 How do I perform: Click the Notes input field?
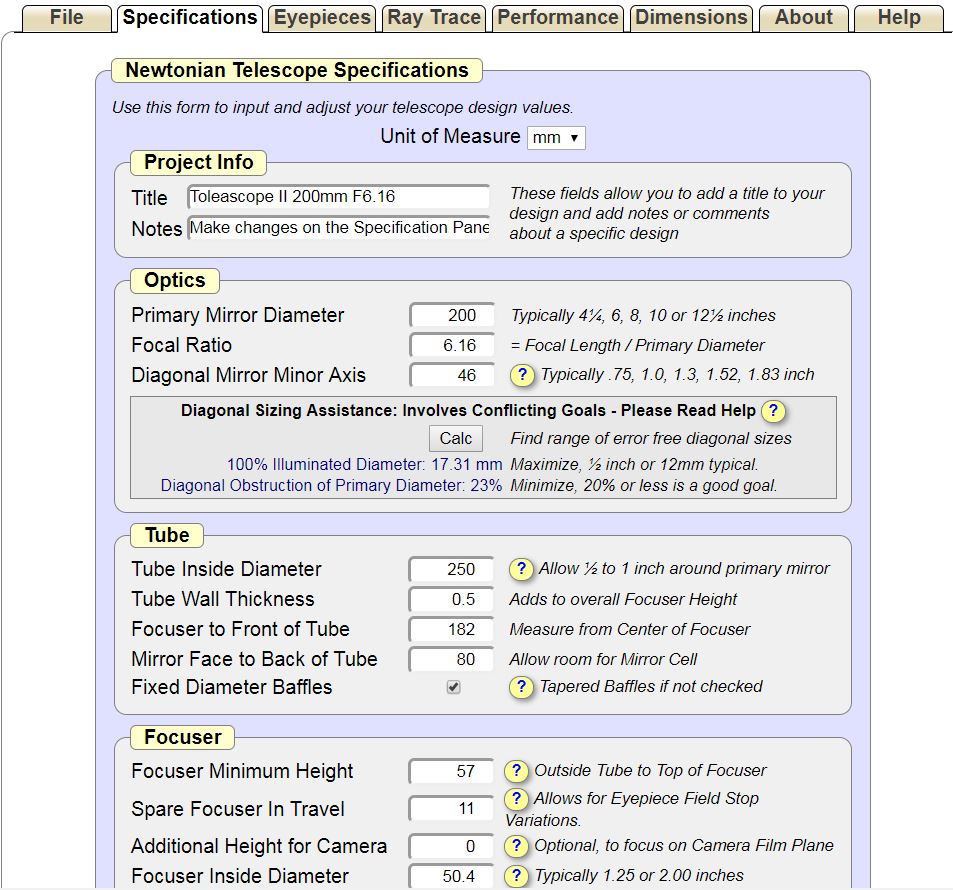pos(339,227)
